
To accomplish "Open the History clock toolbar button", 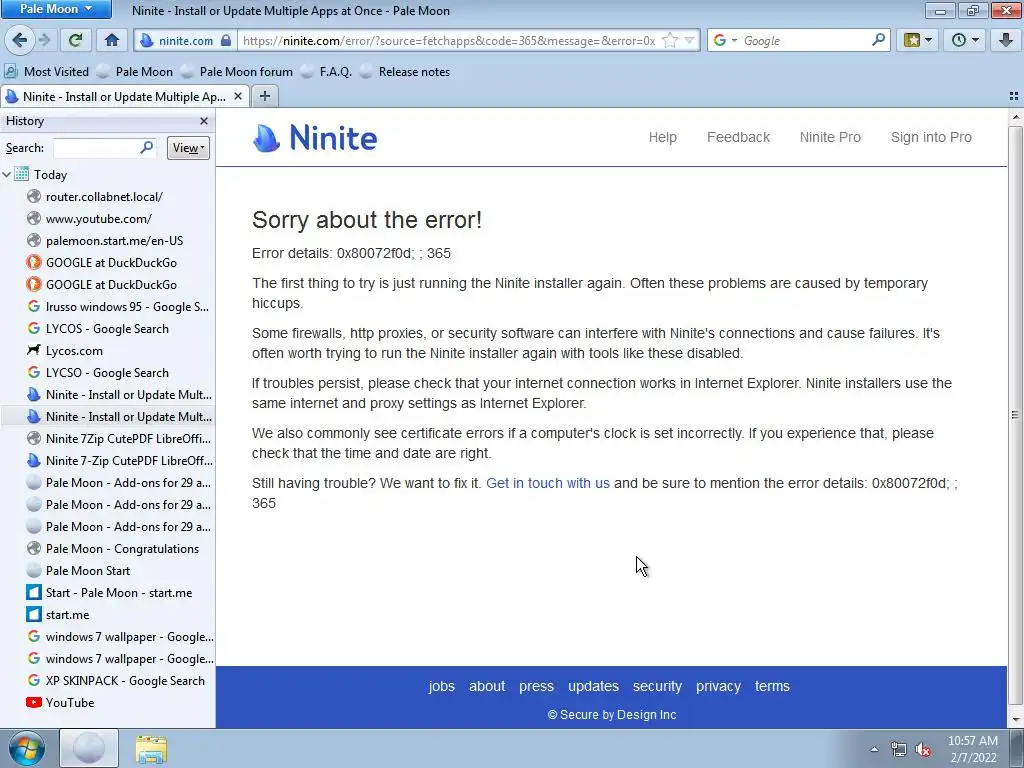I will (965, 40).
